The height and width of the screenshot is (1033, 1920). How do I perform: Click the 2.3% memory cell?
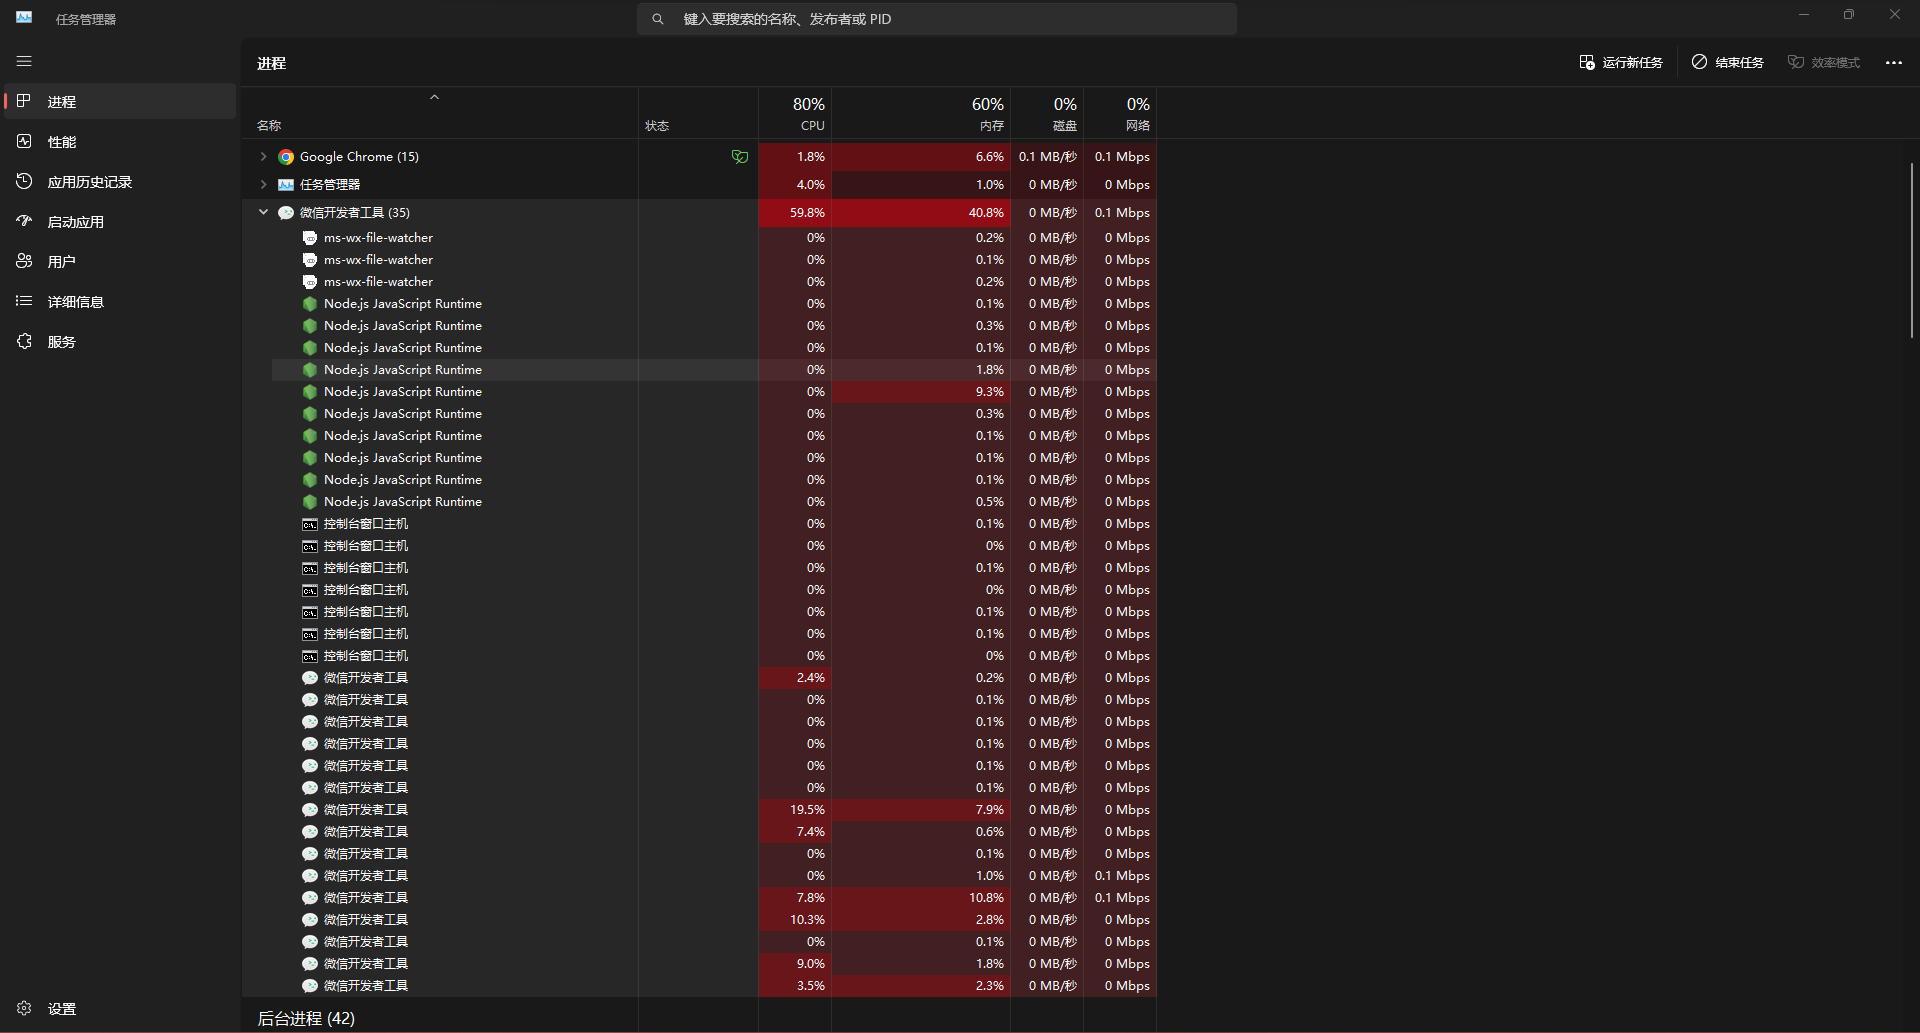point(921,986)
